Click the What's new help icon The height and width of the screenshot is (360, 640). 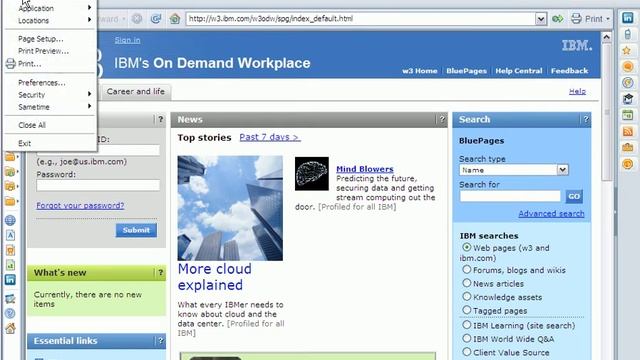tap(160, 273)
